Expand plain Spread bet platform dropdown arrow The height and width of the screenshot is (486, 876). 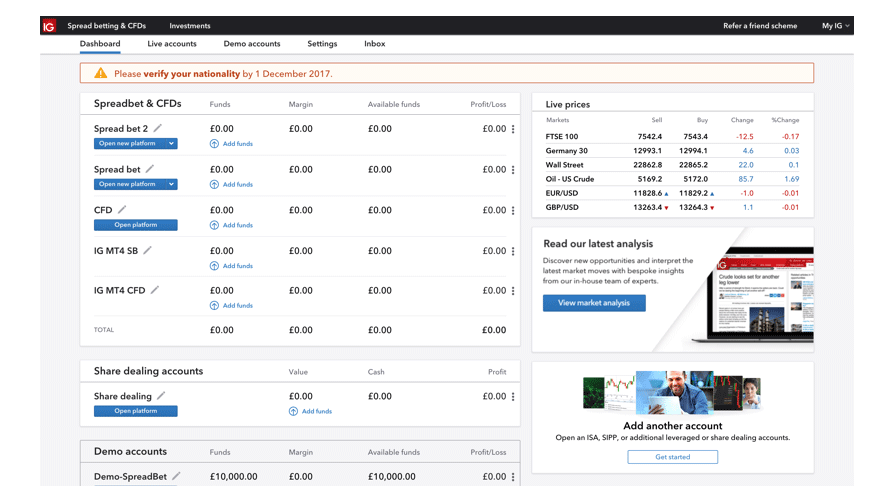[x=172, y=184]
